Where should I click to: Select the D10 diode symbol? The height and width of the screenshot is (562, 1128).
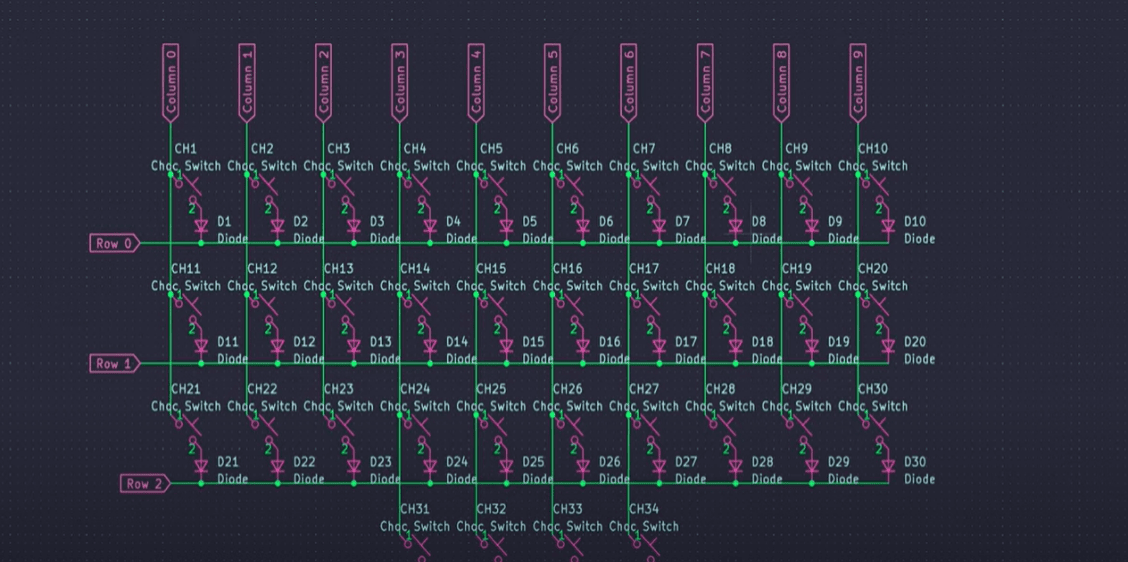[888, 226]
